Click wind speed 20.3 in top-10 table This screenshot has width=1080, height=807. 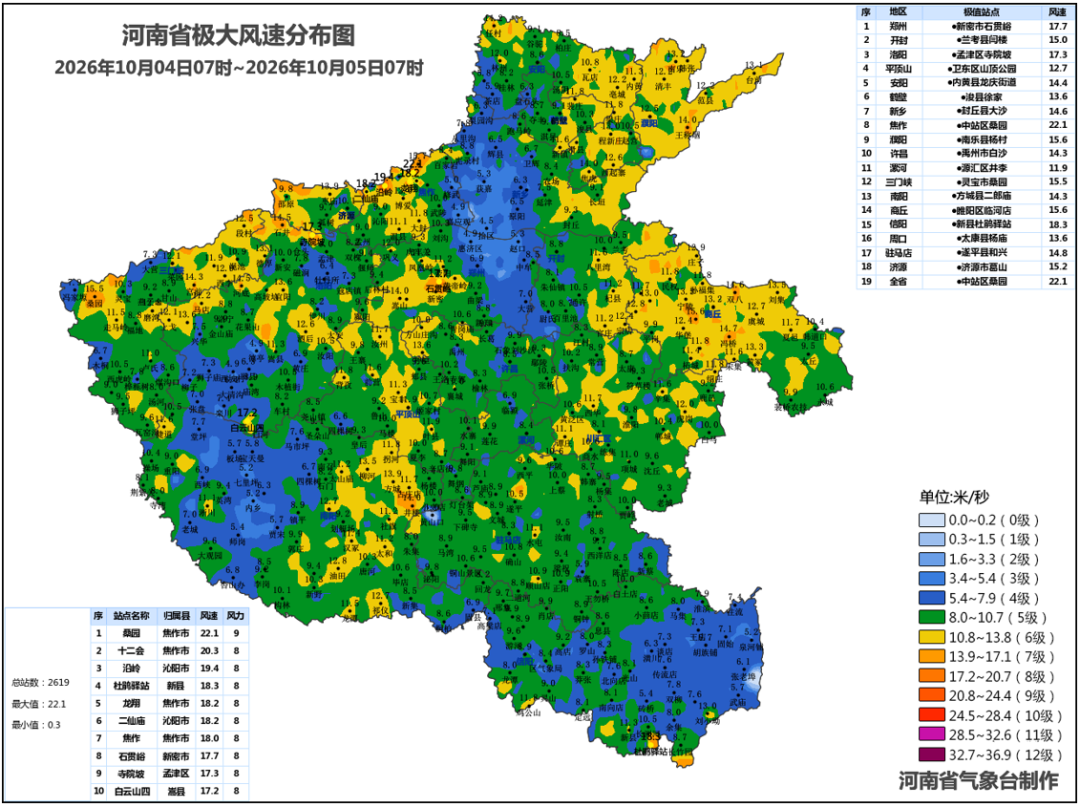pos(209,651)
